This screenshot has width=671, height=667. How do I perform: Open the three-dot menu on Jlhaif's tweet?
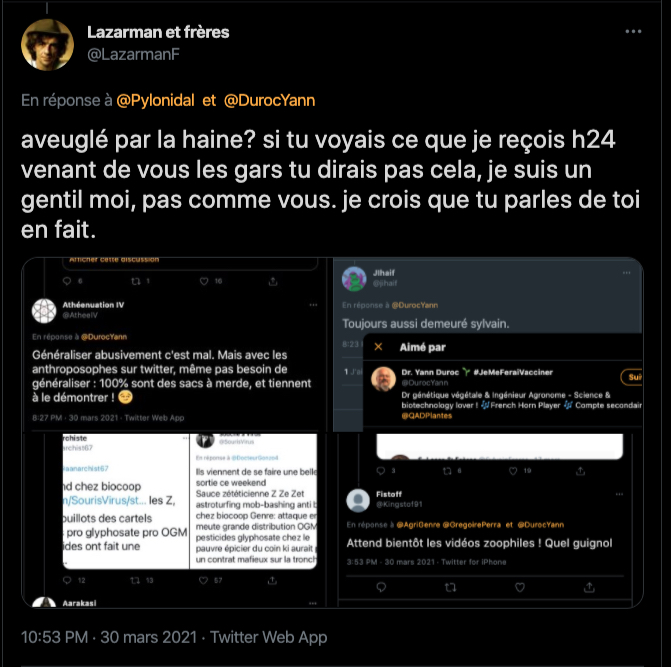point(626,272)
